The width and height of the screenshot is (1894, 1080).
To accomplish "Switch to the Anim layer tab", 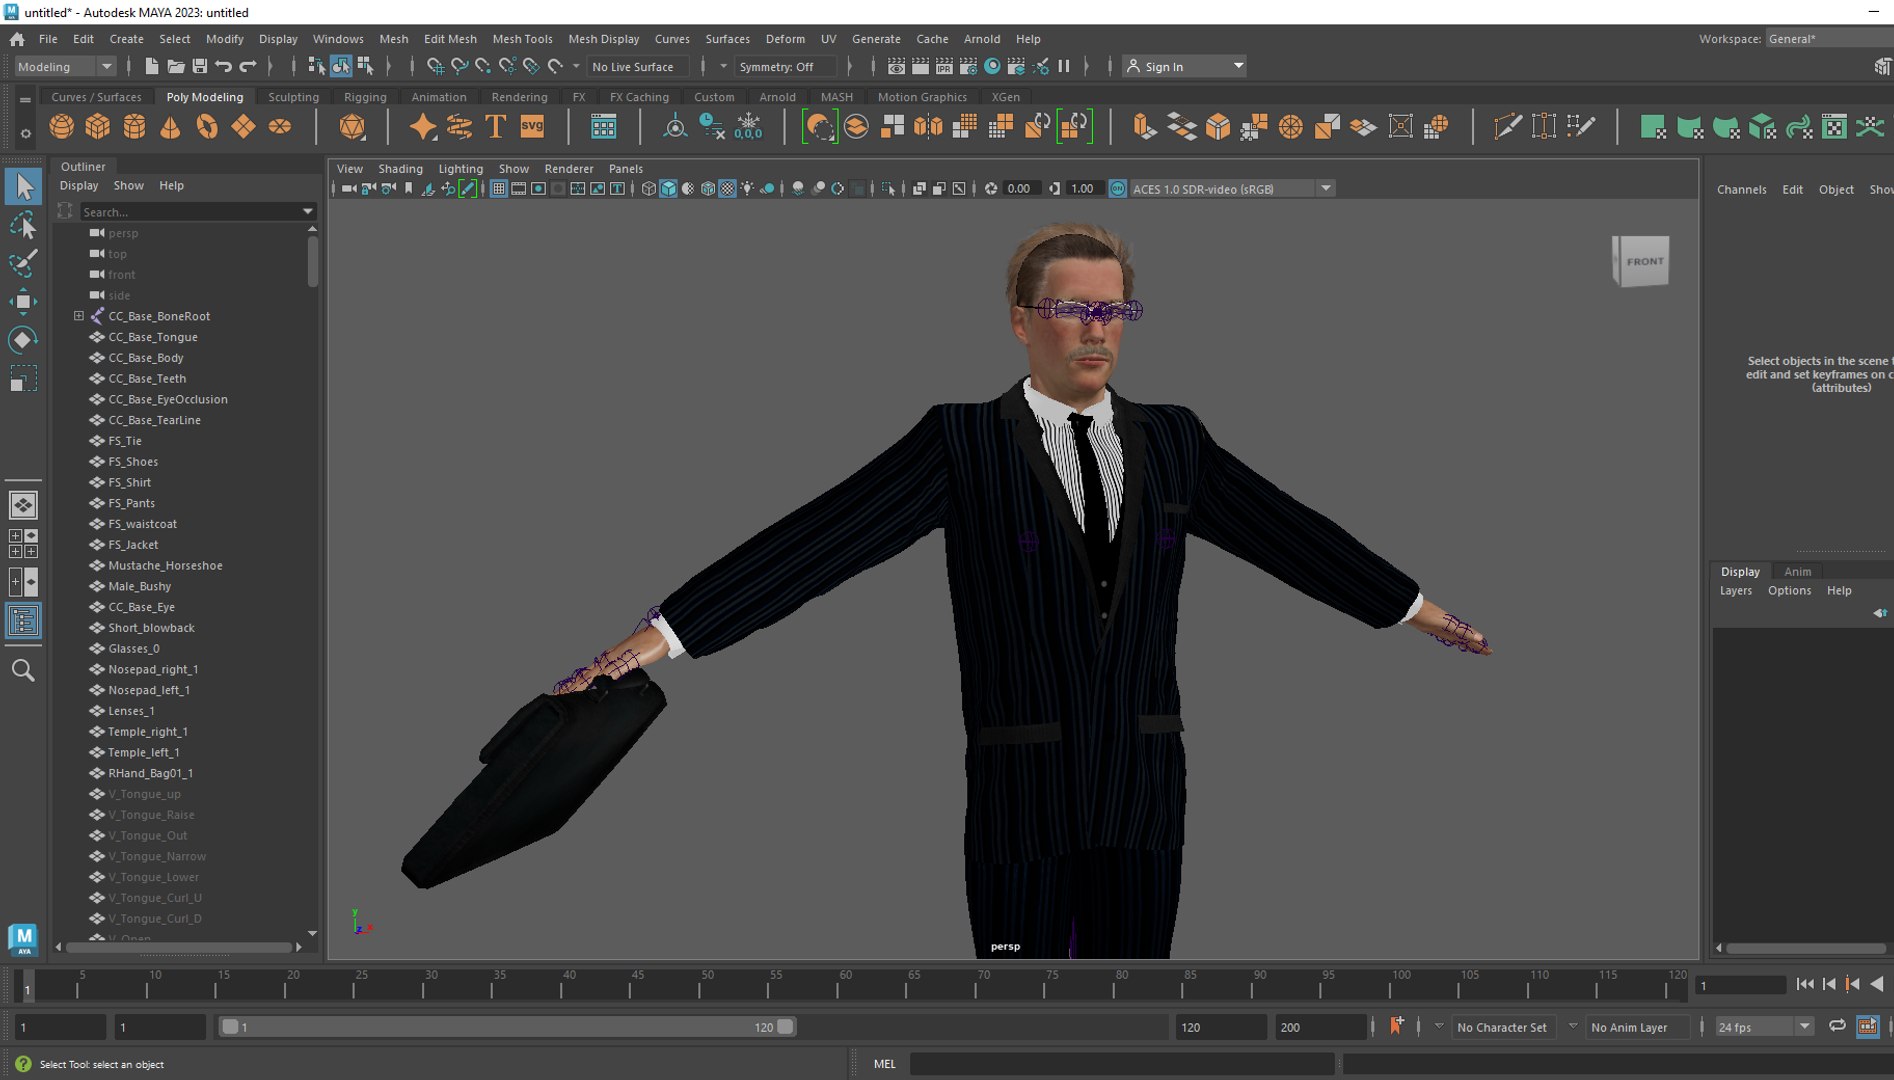I will pyautogui.click(x=1797, y=571).
